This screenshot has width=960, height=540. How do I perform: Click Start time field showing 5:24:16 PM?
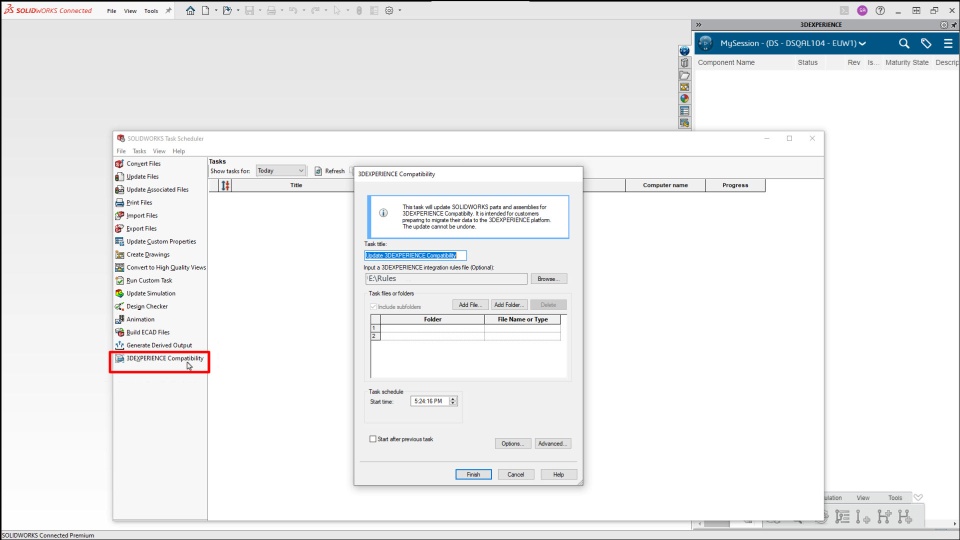click(x=430, y=401)
